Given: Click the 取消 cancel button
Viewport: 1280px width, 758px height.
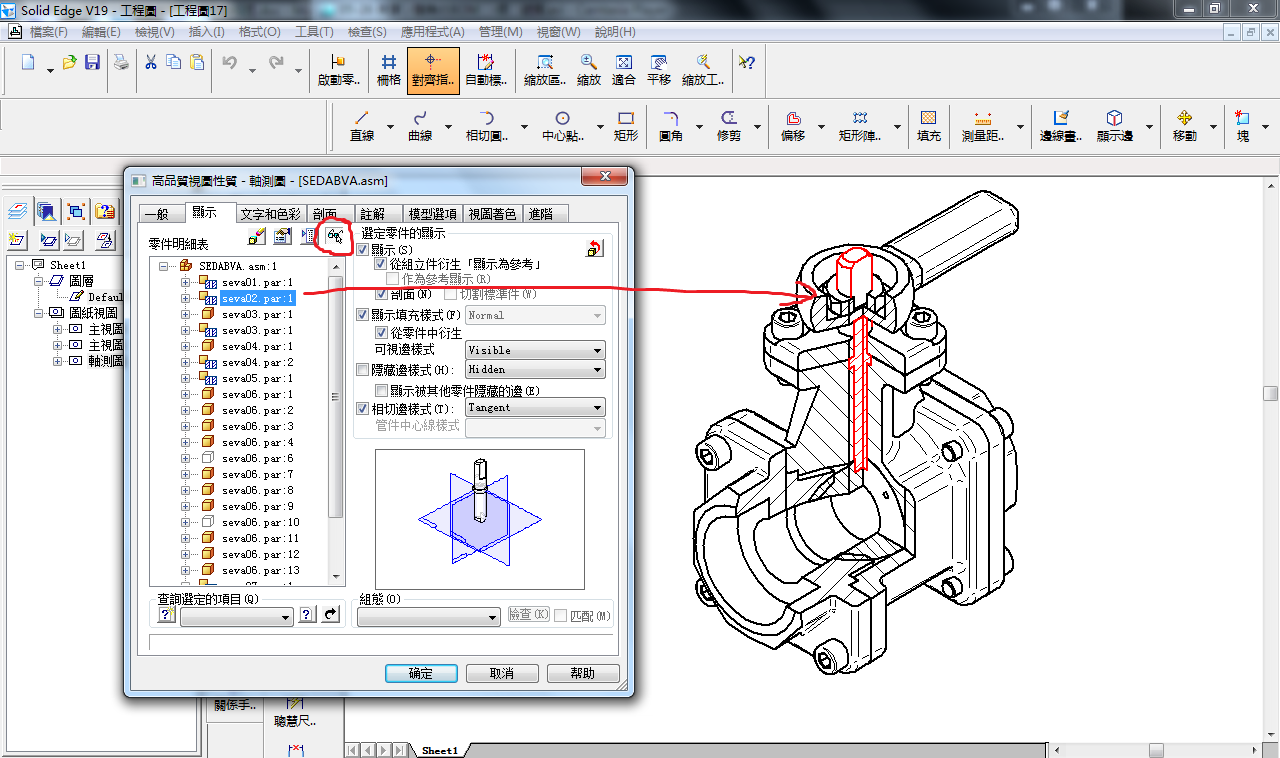Looking at the screenshot, I should [x=502, y=674].
